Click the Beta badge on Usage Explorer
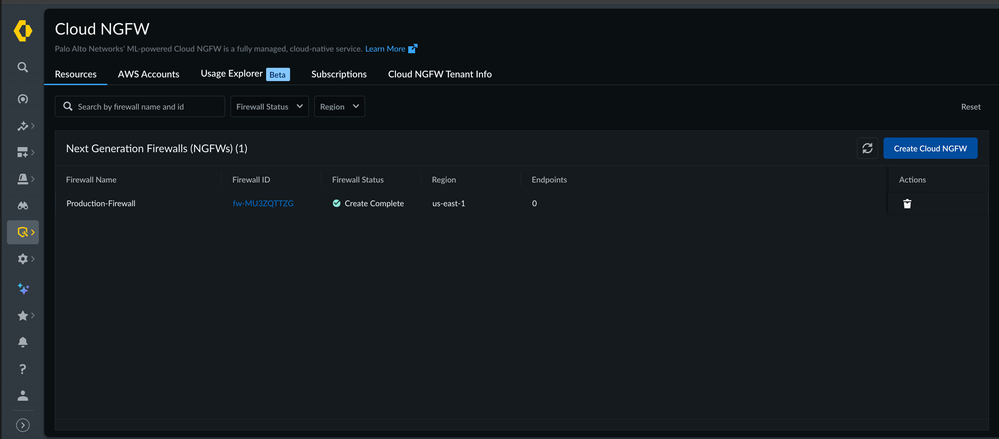The width and height of the screenshot is (999, 439). point(278,75)
